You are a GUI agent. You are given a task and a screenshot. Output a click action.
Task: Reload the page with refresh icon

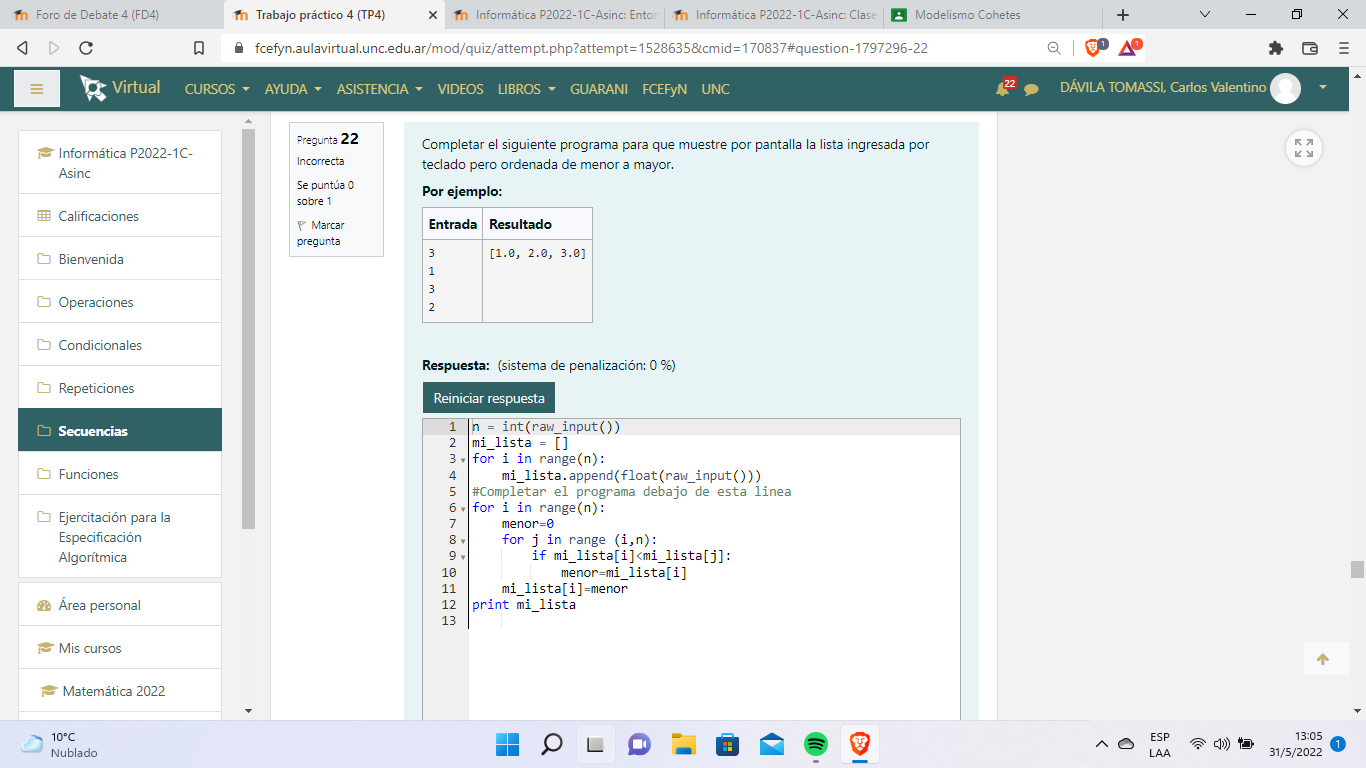(86, 48)
